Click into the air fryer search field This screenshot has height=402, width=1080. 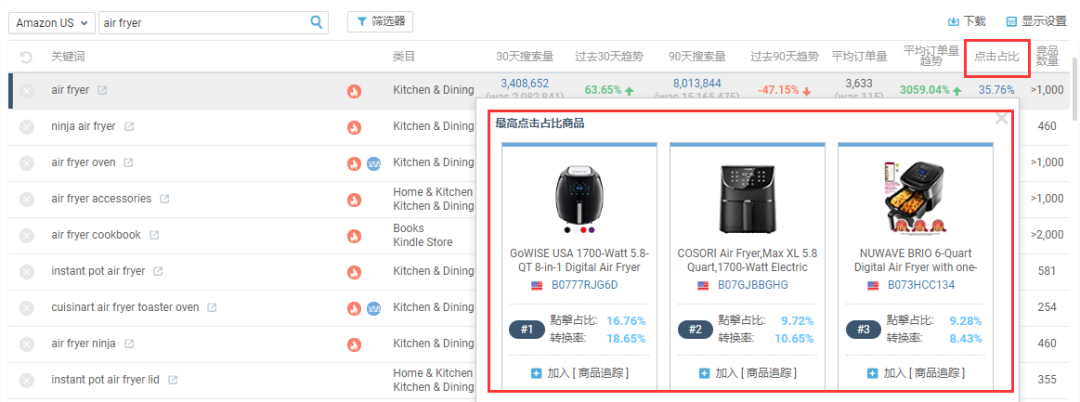coord(205,23)
